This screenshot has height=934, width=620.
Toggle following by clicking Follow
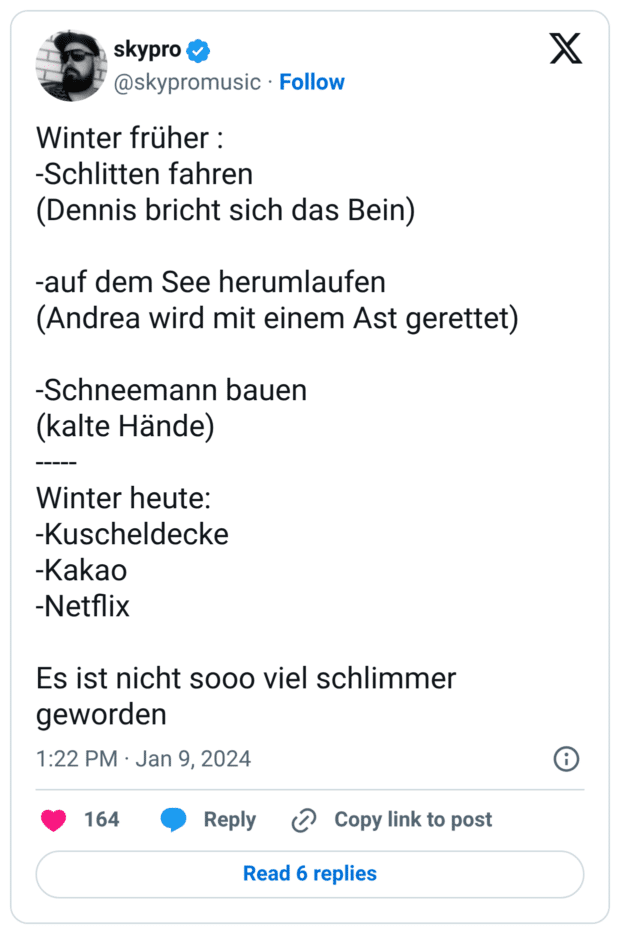(x=312, y=82)
